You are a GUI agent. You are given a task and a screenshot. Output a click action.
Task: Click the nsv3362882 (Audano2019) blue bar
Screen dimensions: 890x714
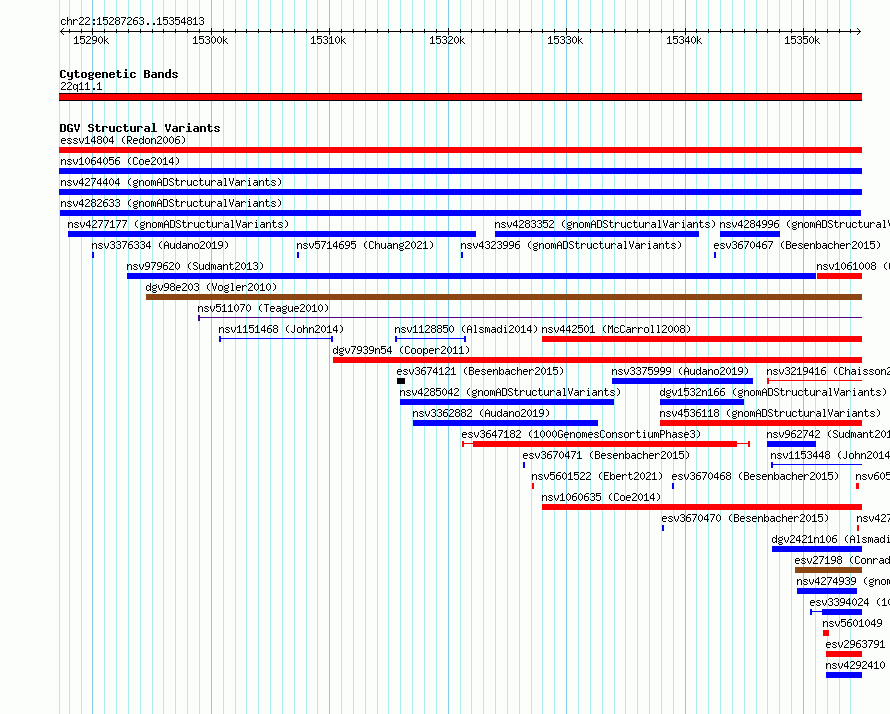505,423
